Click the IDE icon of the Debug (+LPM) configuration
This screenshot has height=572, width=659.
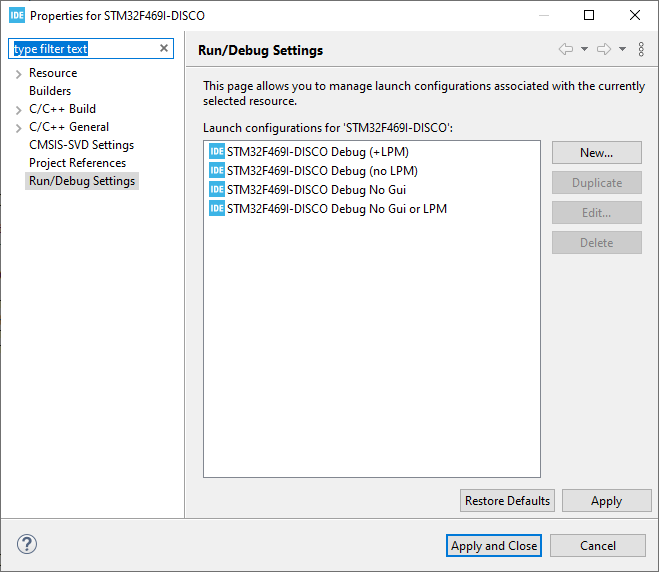pos(217,151)
